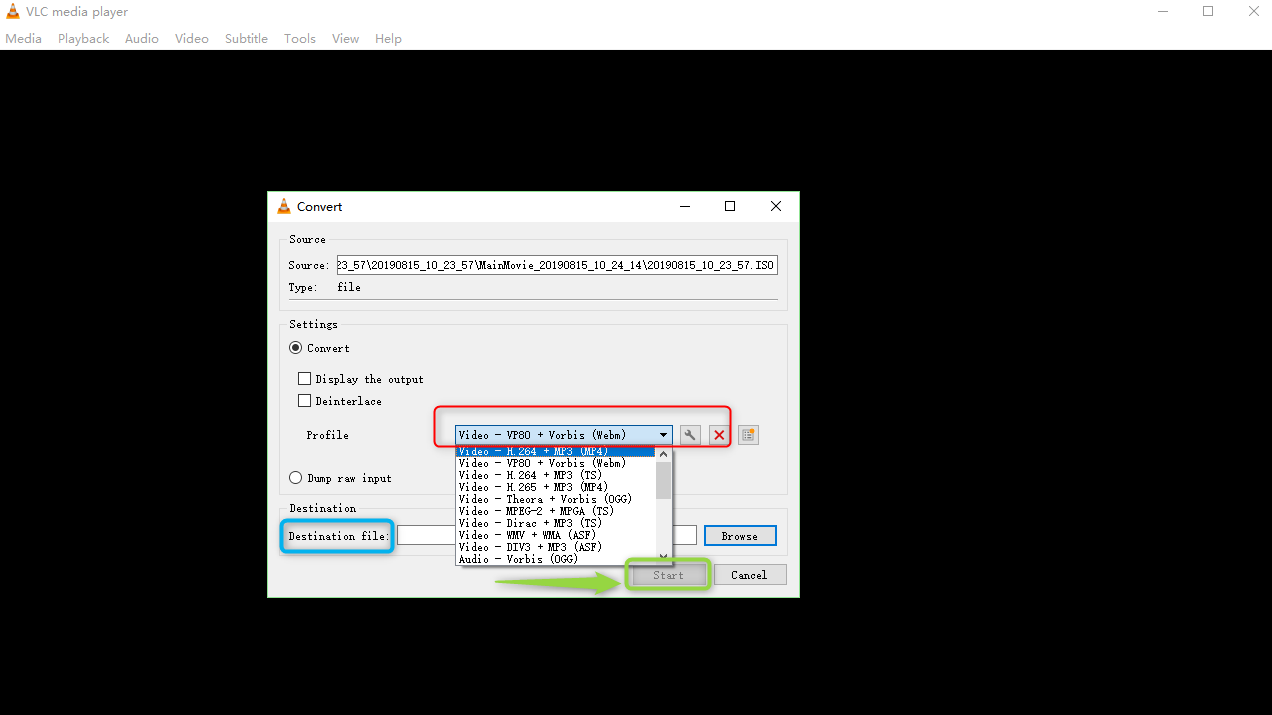Open the Help menu
Image resolution: width=1272 pixels, height=715 pixels.
[389, 38]
